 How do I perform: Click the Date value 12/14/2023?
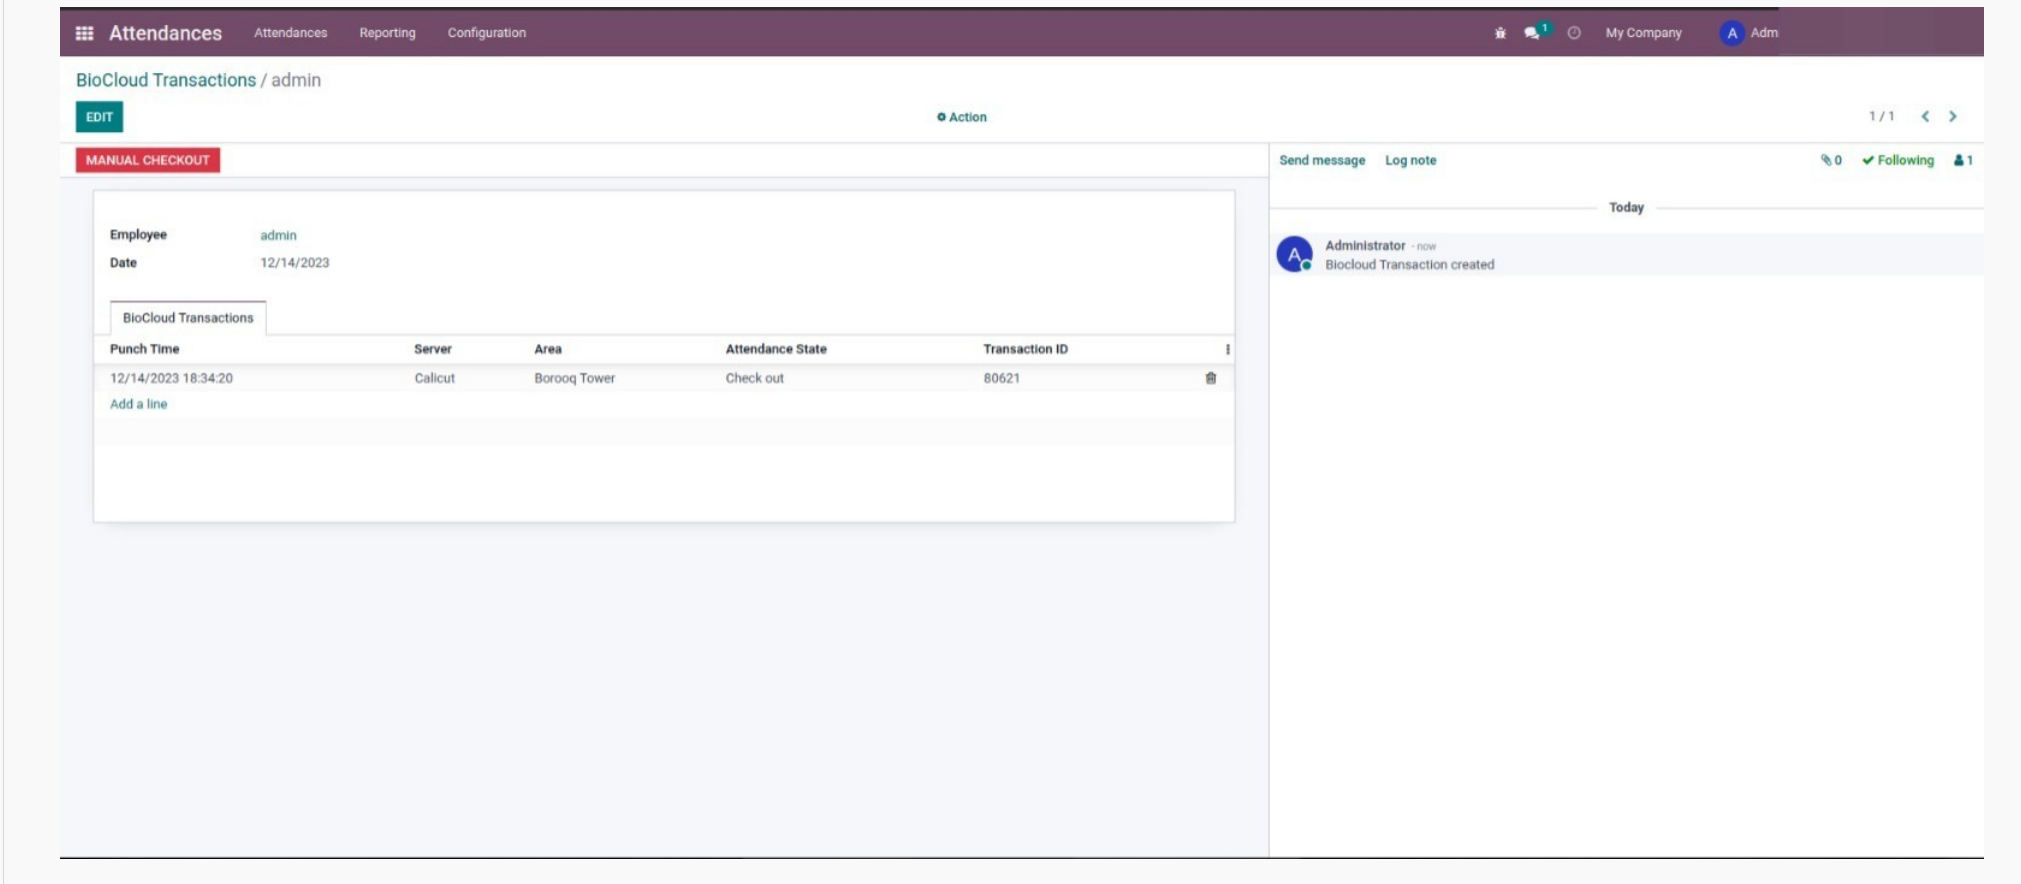pos(294,263)
